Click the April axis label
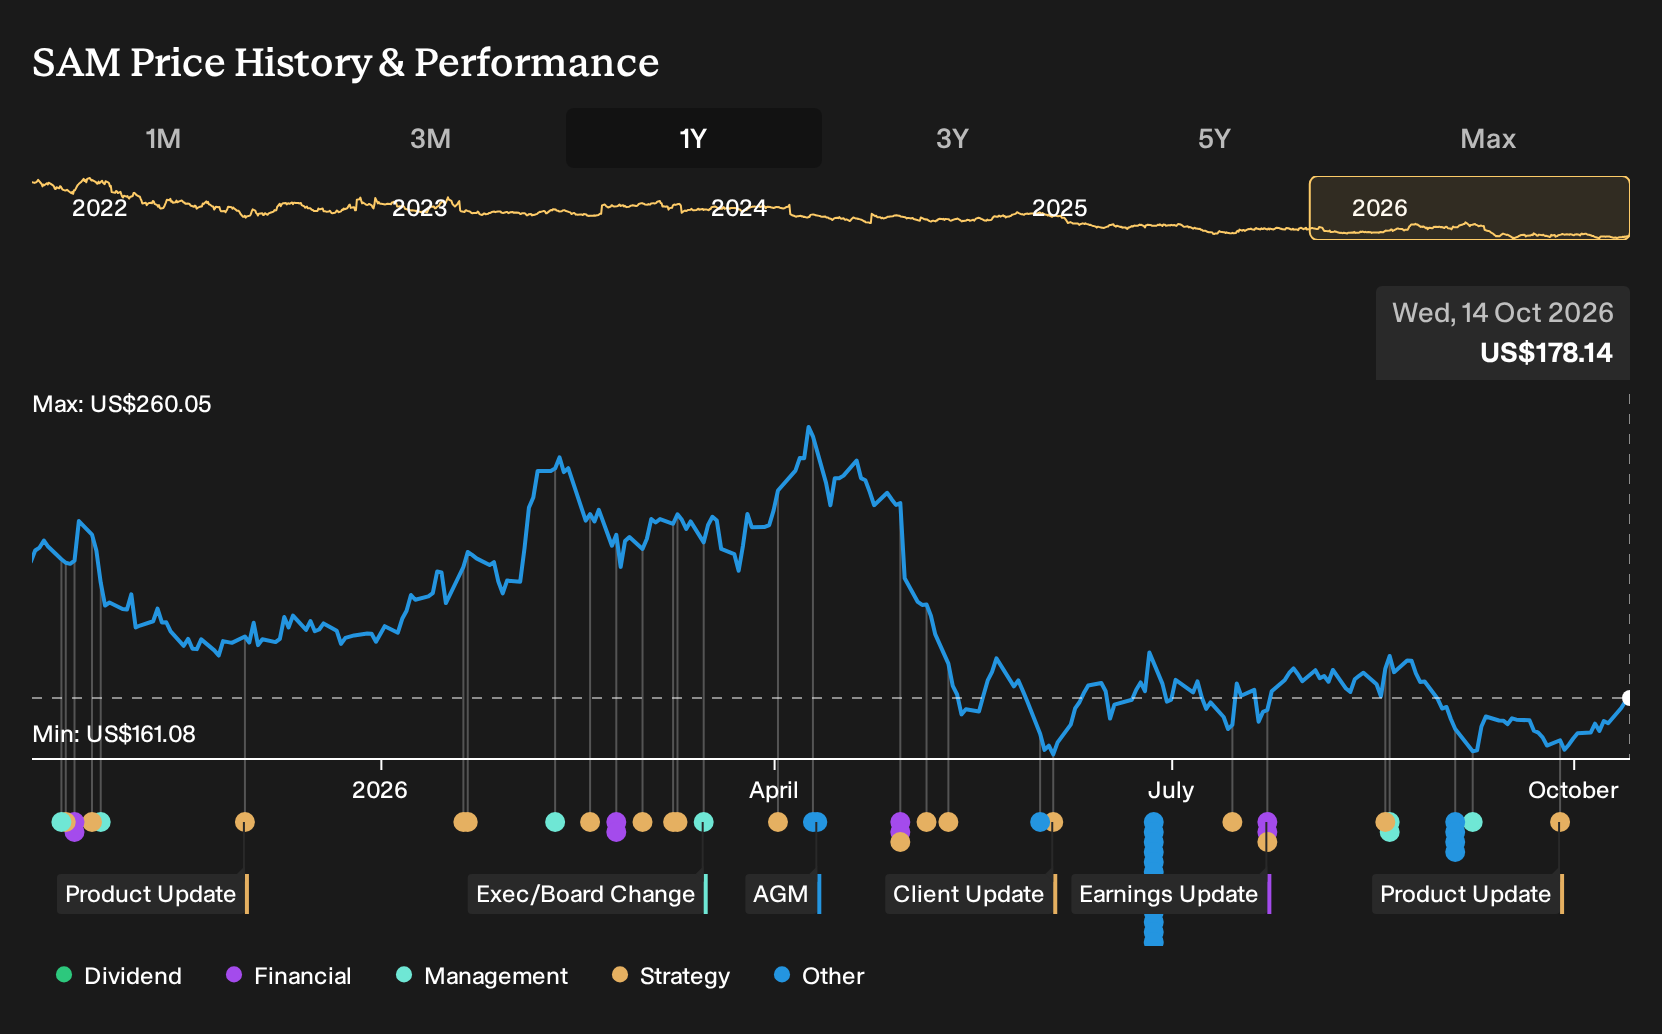This screenshot has width=1662, height=1034. pyautogui.click(x=774, y=790)
